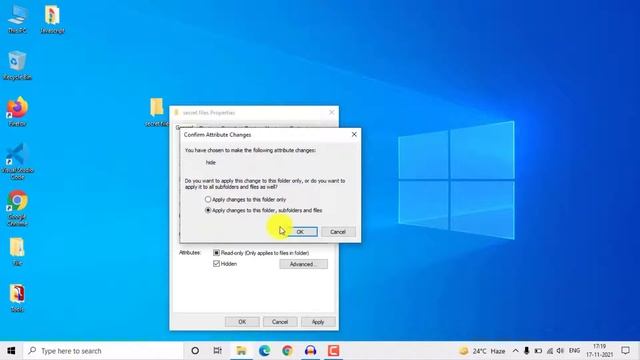Click the battery tray icon

point(538,351)
